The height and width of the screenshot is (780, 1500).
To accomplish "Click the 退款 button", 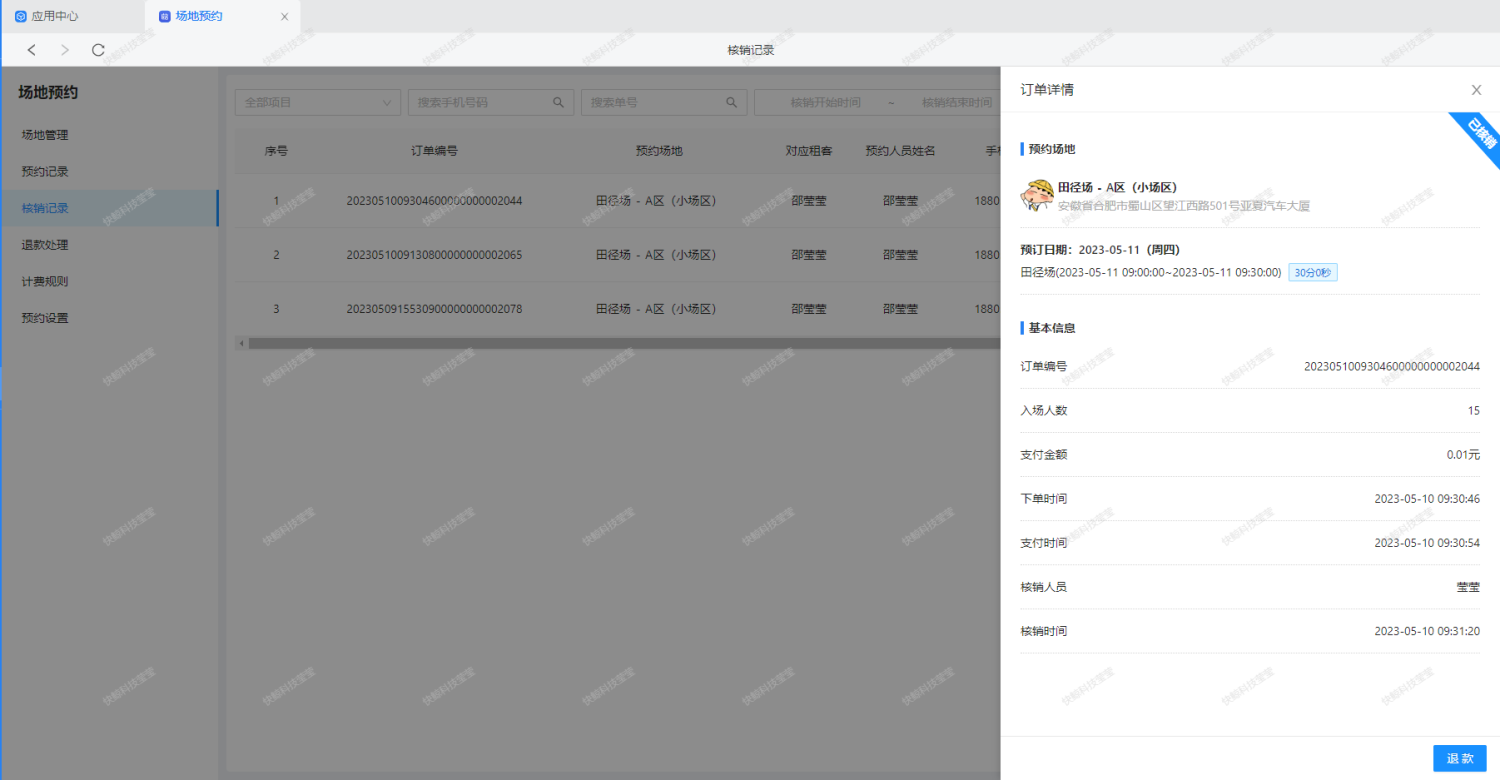I will (1460, 758).
